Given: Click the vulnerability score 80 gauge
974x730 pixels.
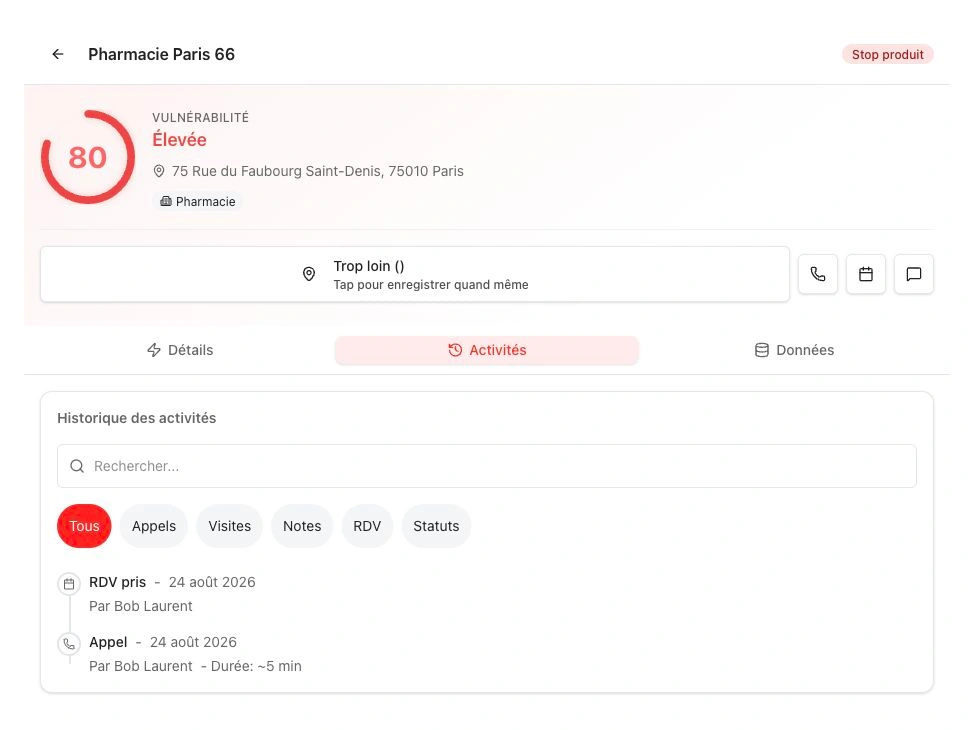Looking at the screenshot, I should 88,157.
